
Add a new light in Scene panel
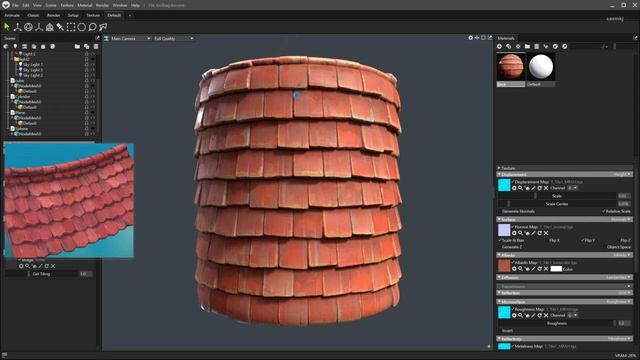pyautogui.click(x=15, y=47)
